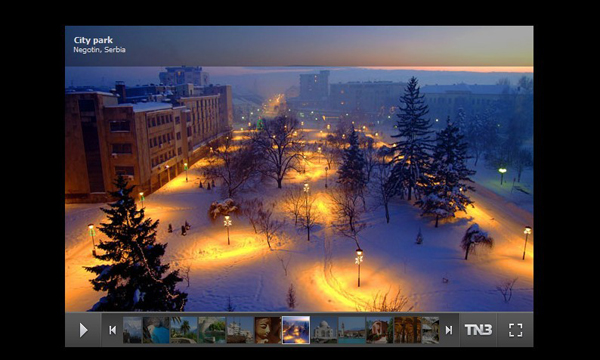This screenshot has height=360, width=600.
Task: Open the Buddha face thumbnail
Action: pos(268,330)
